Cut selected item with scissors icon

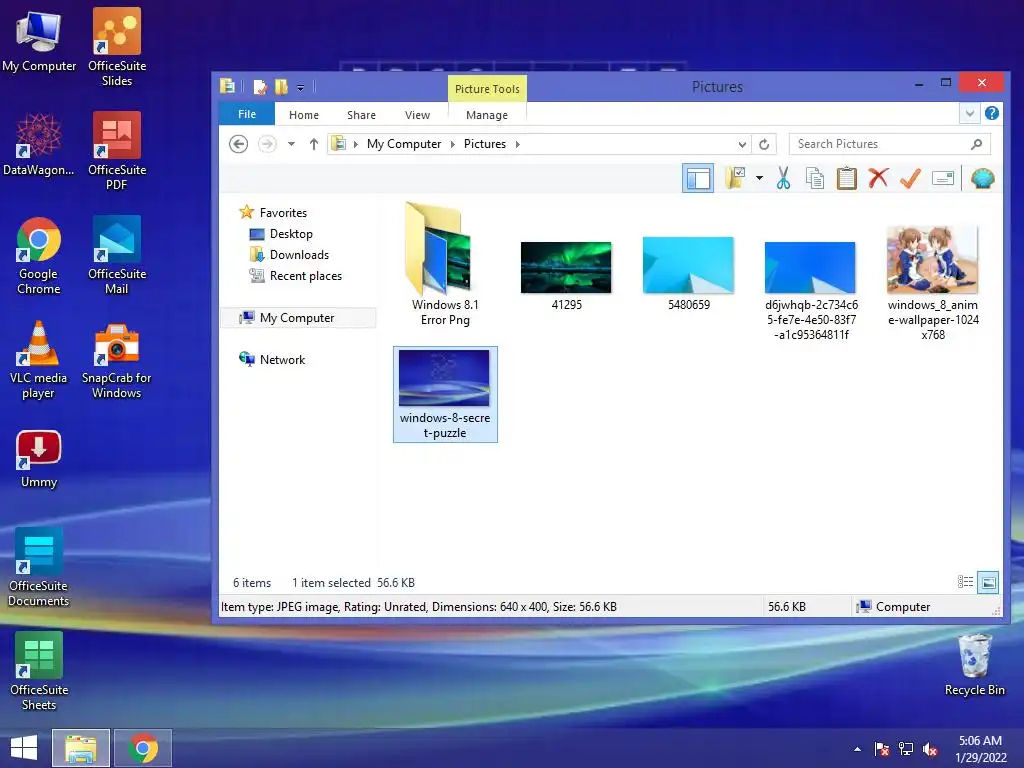(783, 178)
